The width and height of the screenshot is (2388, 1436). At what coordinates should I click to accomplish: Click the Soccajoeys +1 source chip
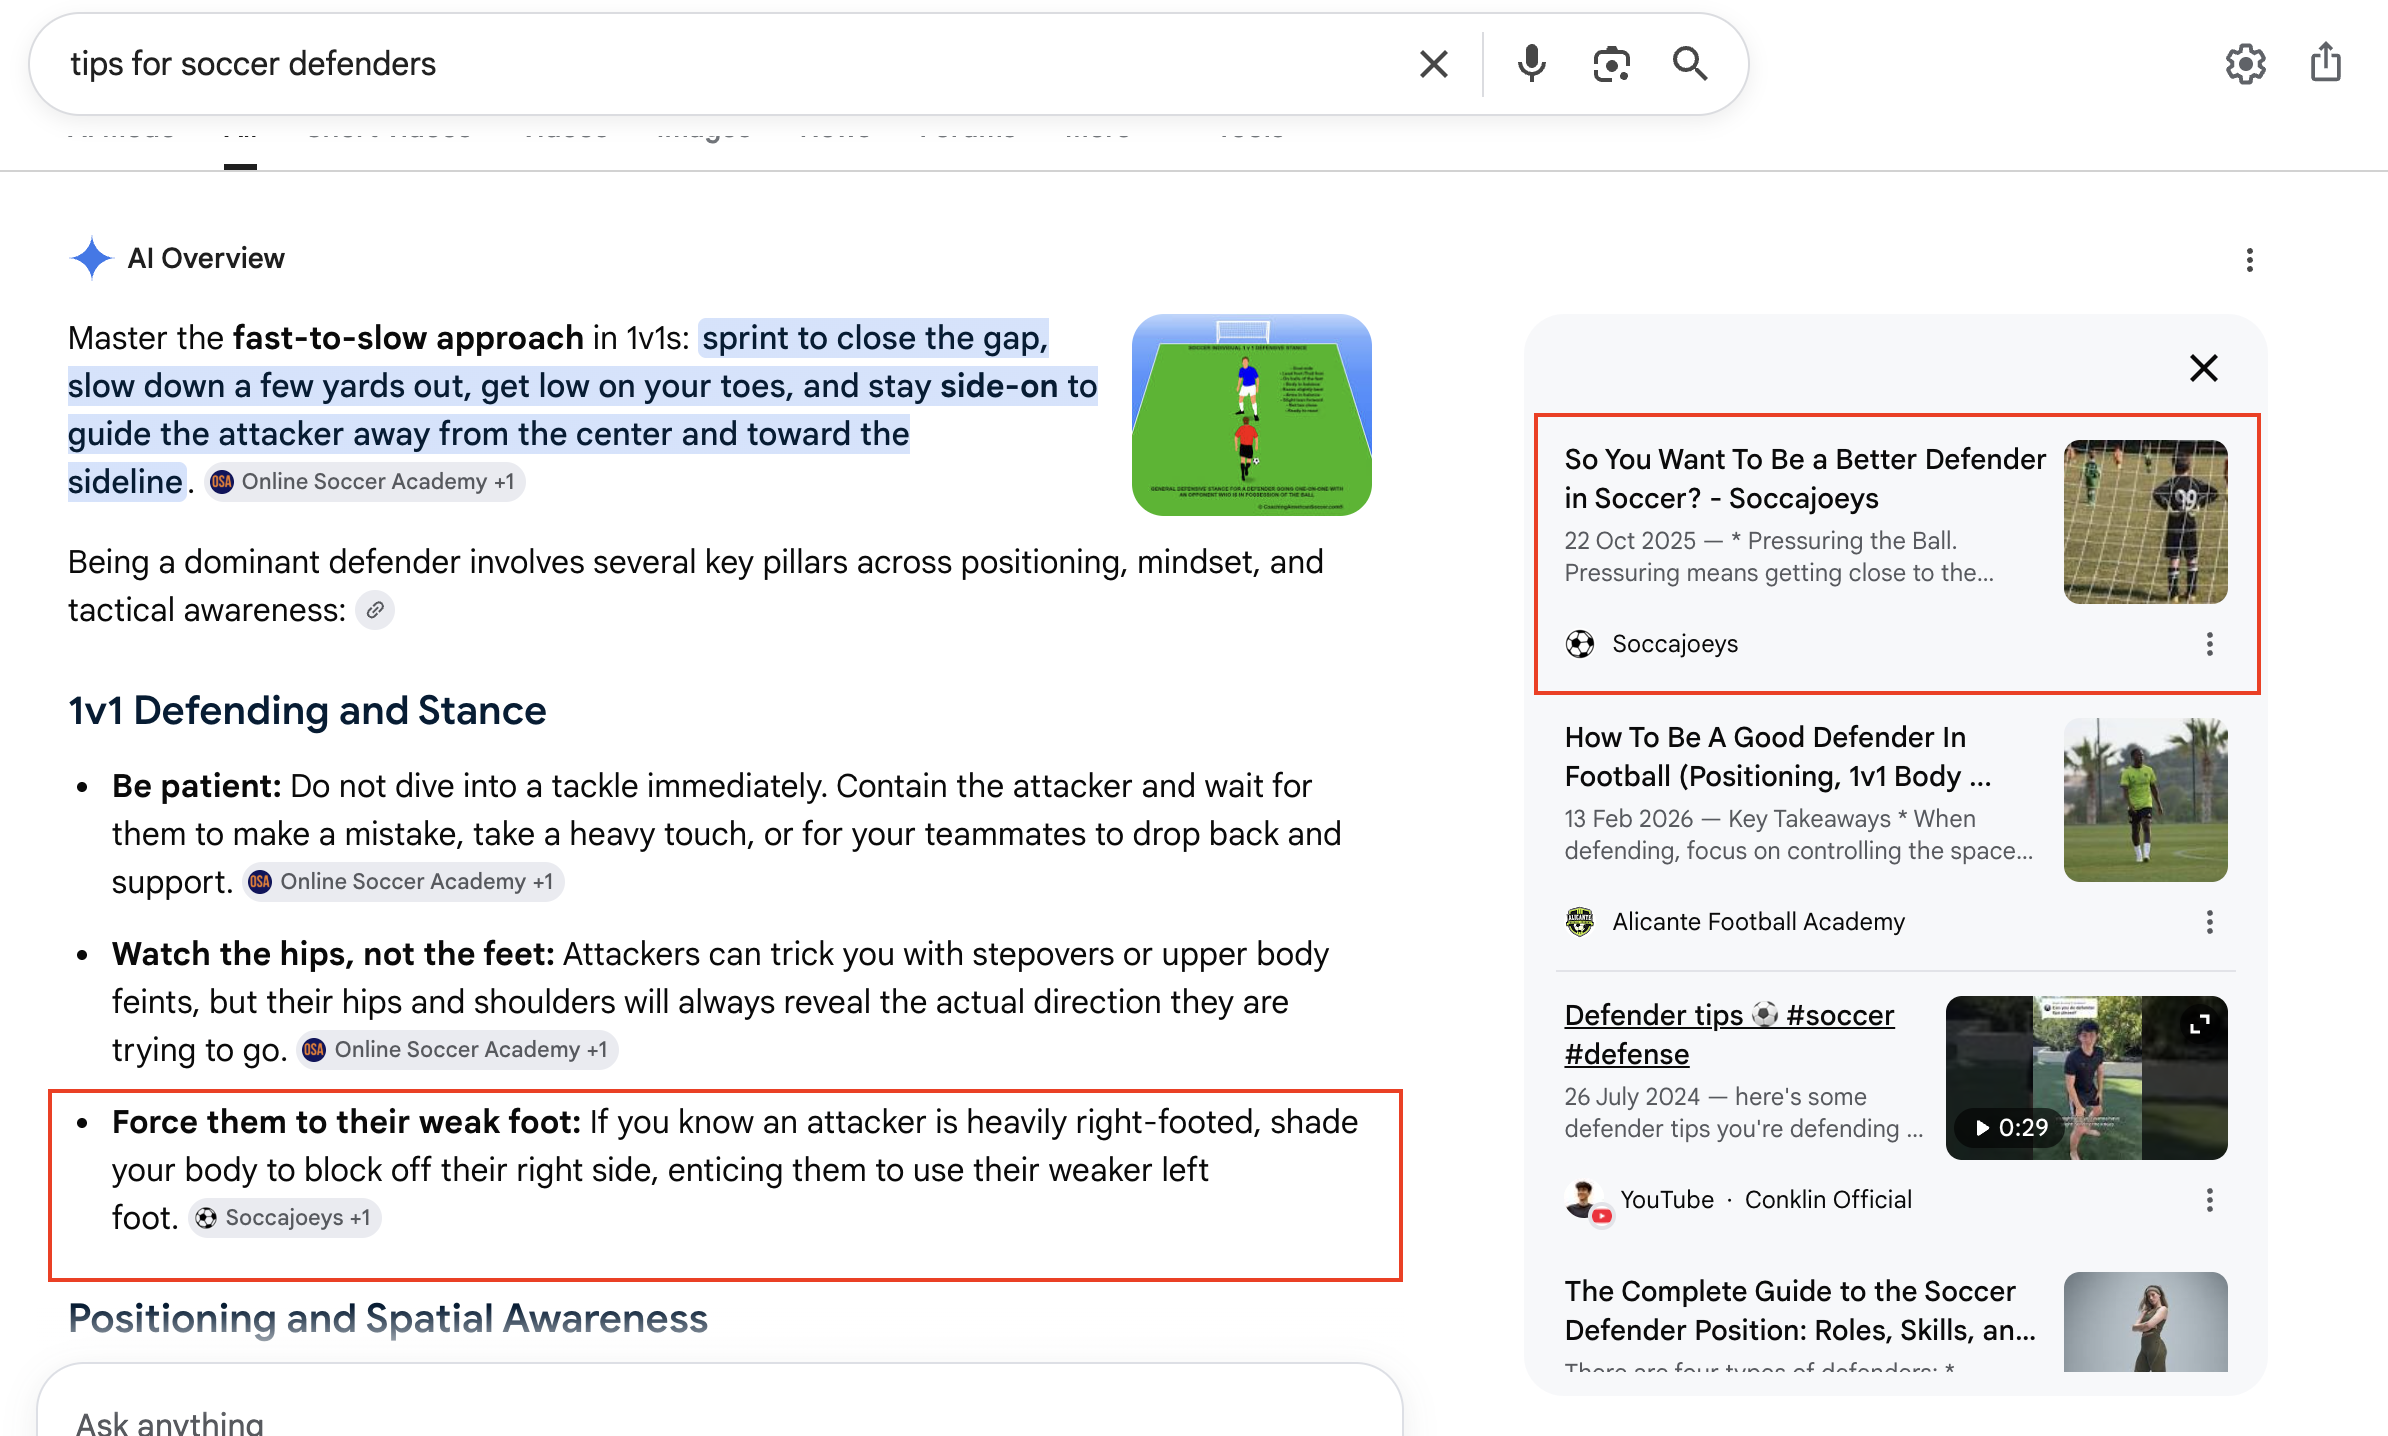click(285, 1218)
